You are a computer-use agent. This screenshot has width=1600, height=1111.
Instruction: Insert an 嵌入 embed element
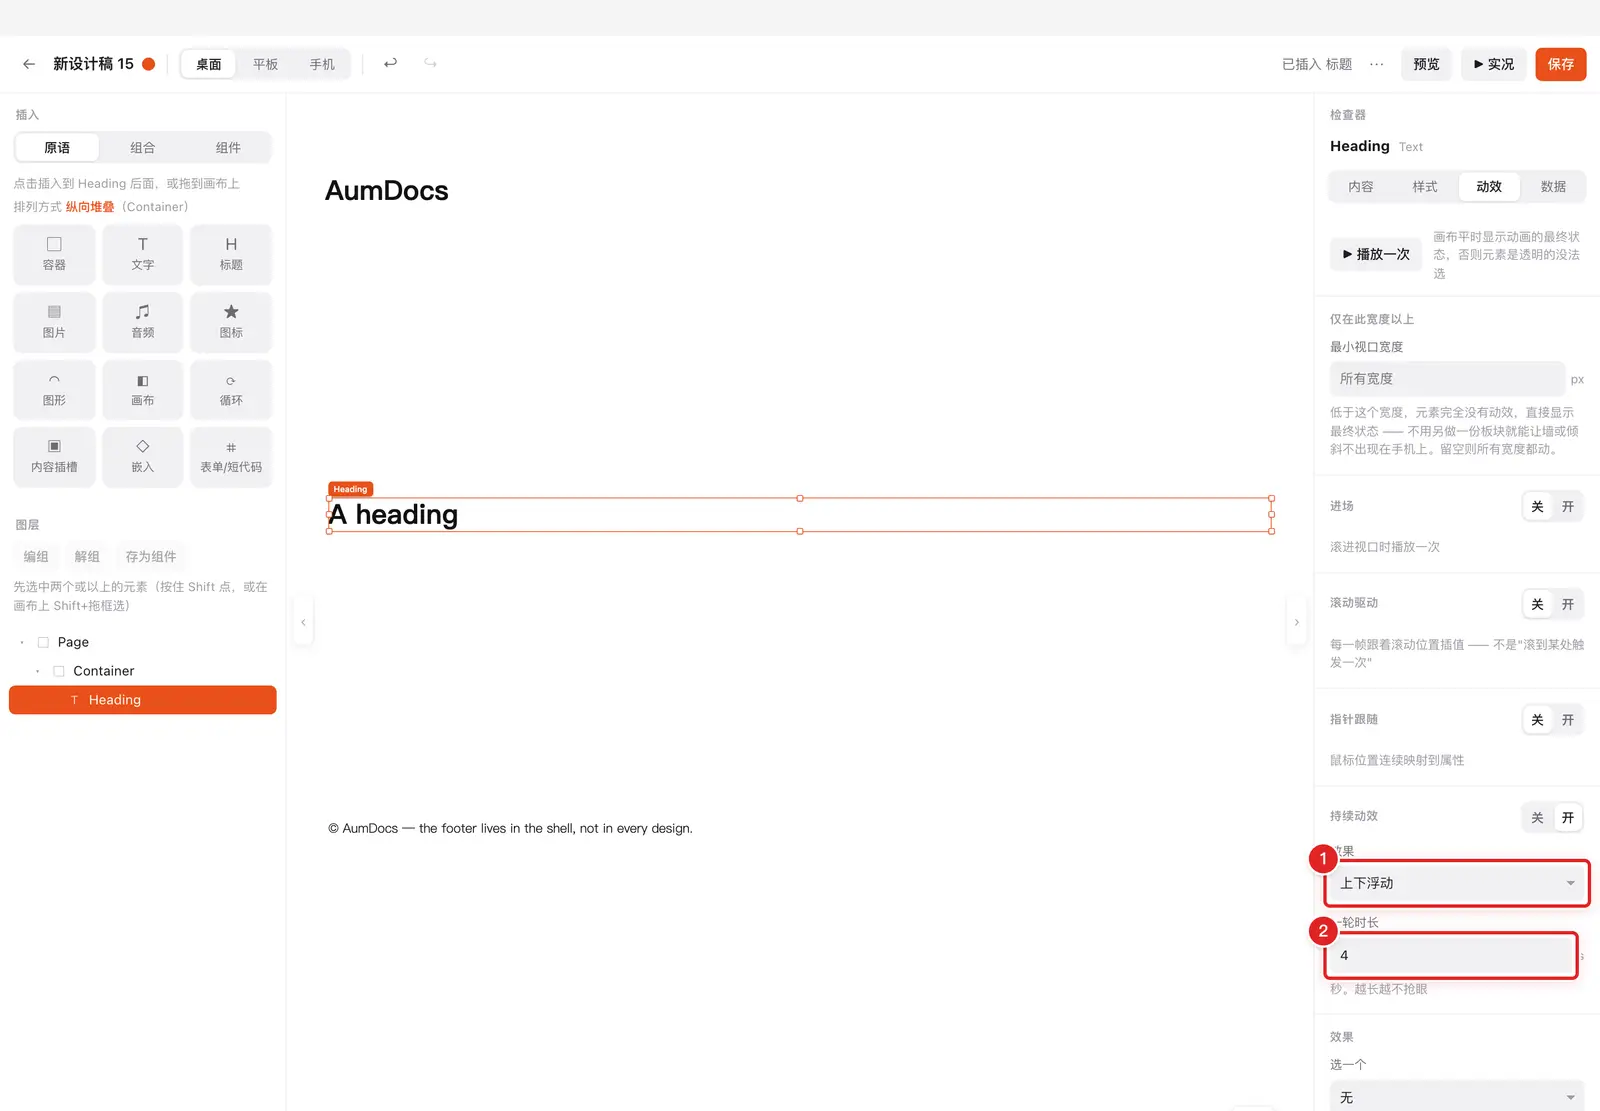[143, 457]
